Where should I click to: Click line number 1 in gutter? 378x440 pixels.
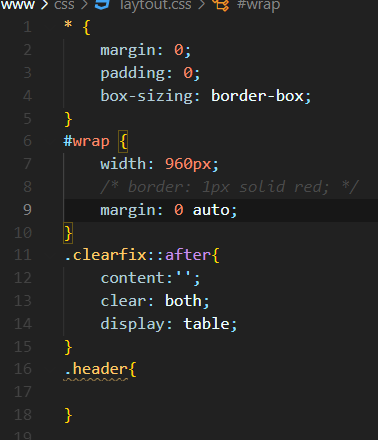tap(28, 27)
